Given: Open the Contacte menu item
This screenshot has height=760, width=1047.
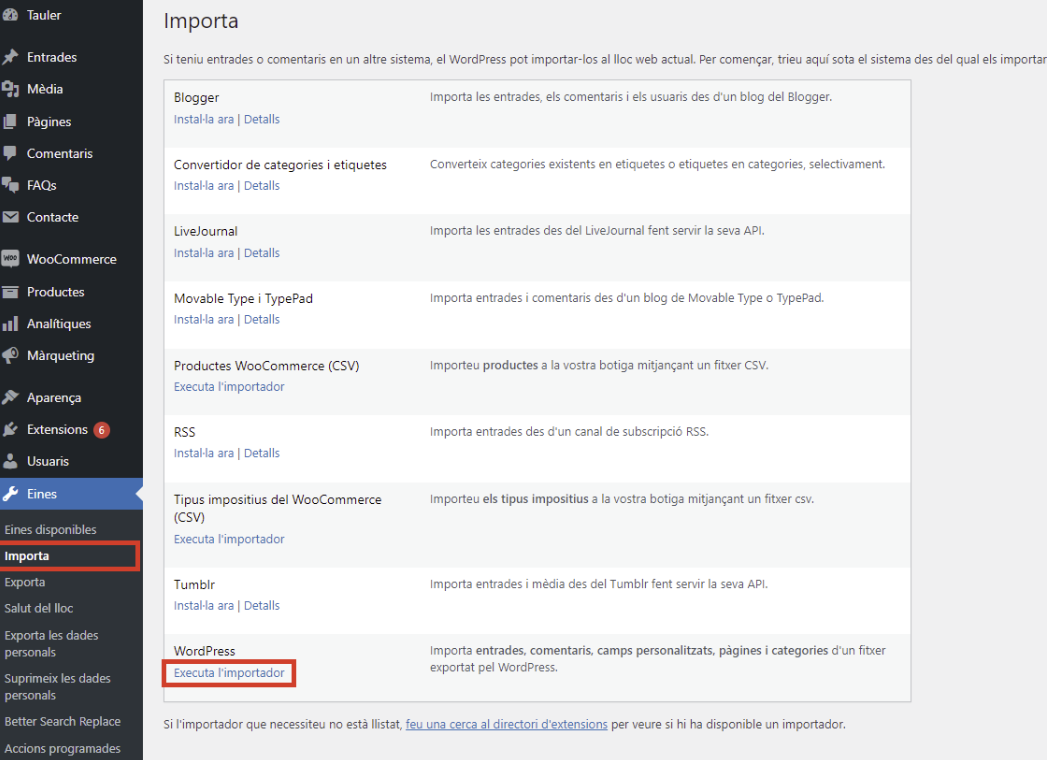Looking at the screenshot, I should coord(53,217).
